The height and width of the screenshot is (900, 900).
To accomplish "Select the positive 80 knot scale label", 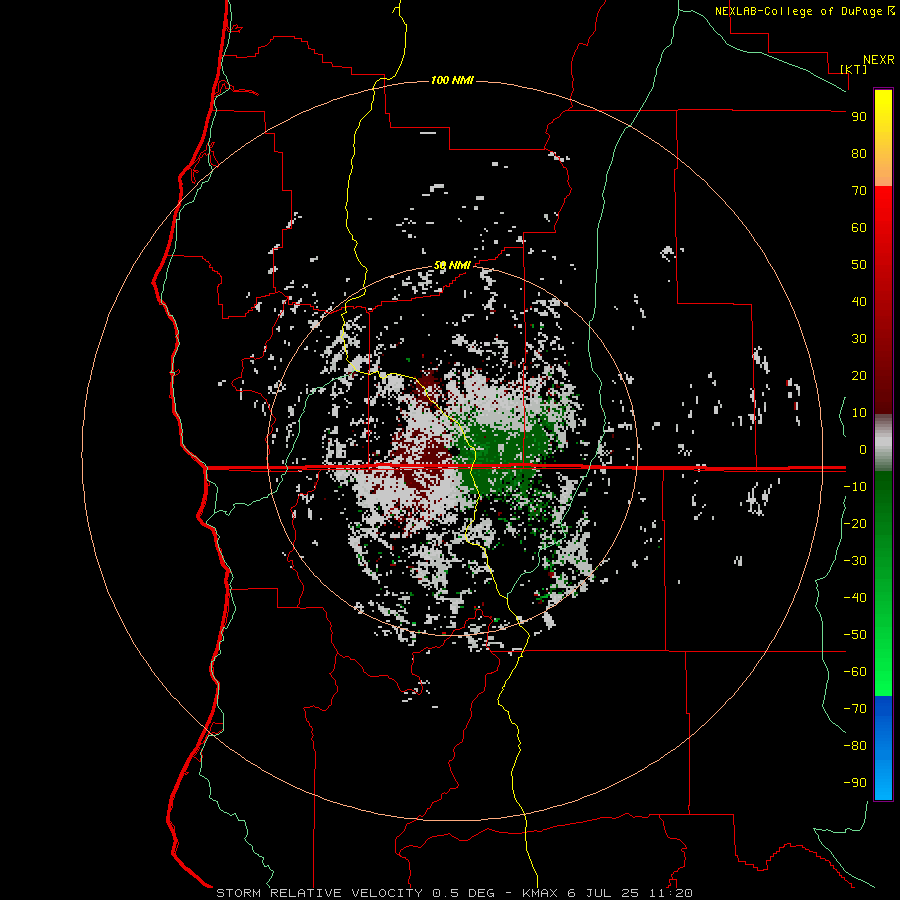I will [859, 154].
